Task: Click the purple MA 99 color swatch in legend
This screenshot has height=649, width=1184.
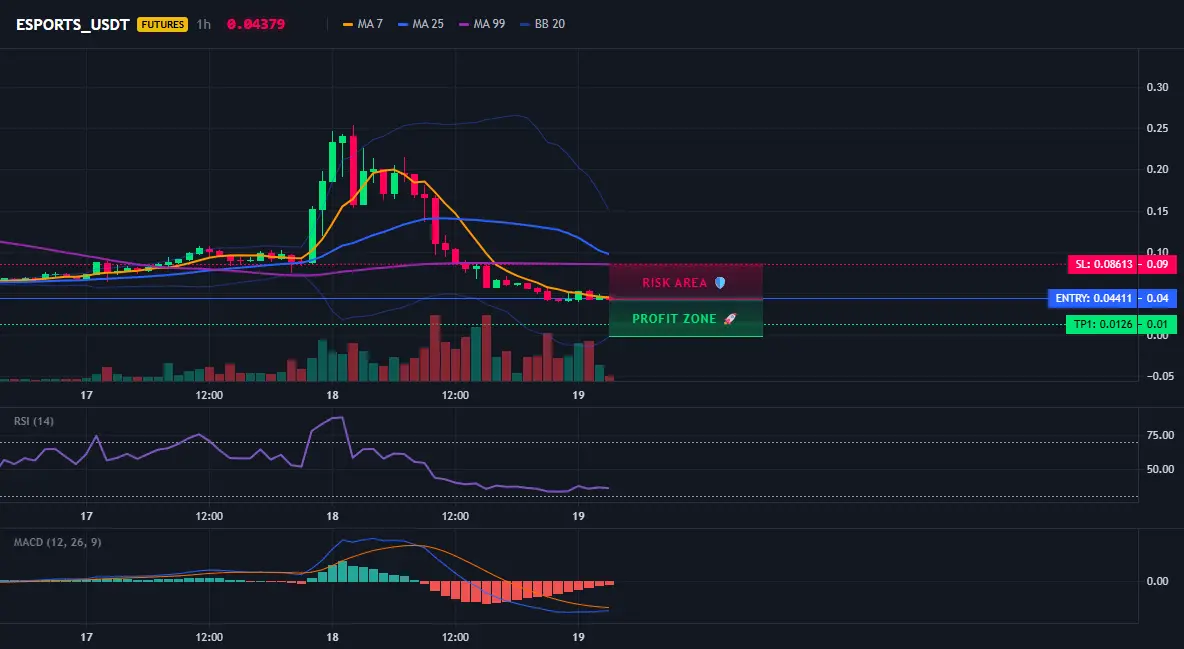Action: pos(464,24)
